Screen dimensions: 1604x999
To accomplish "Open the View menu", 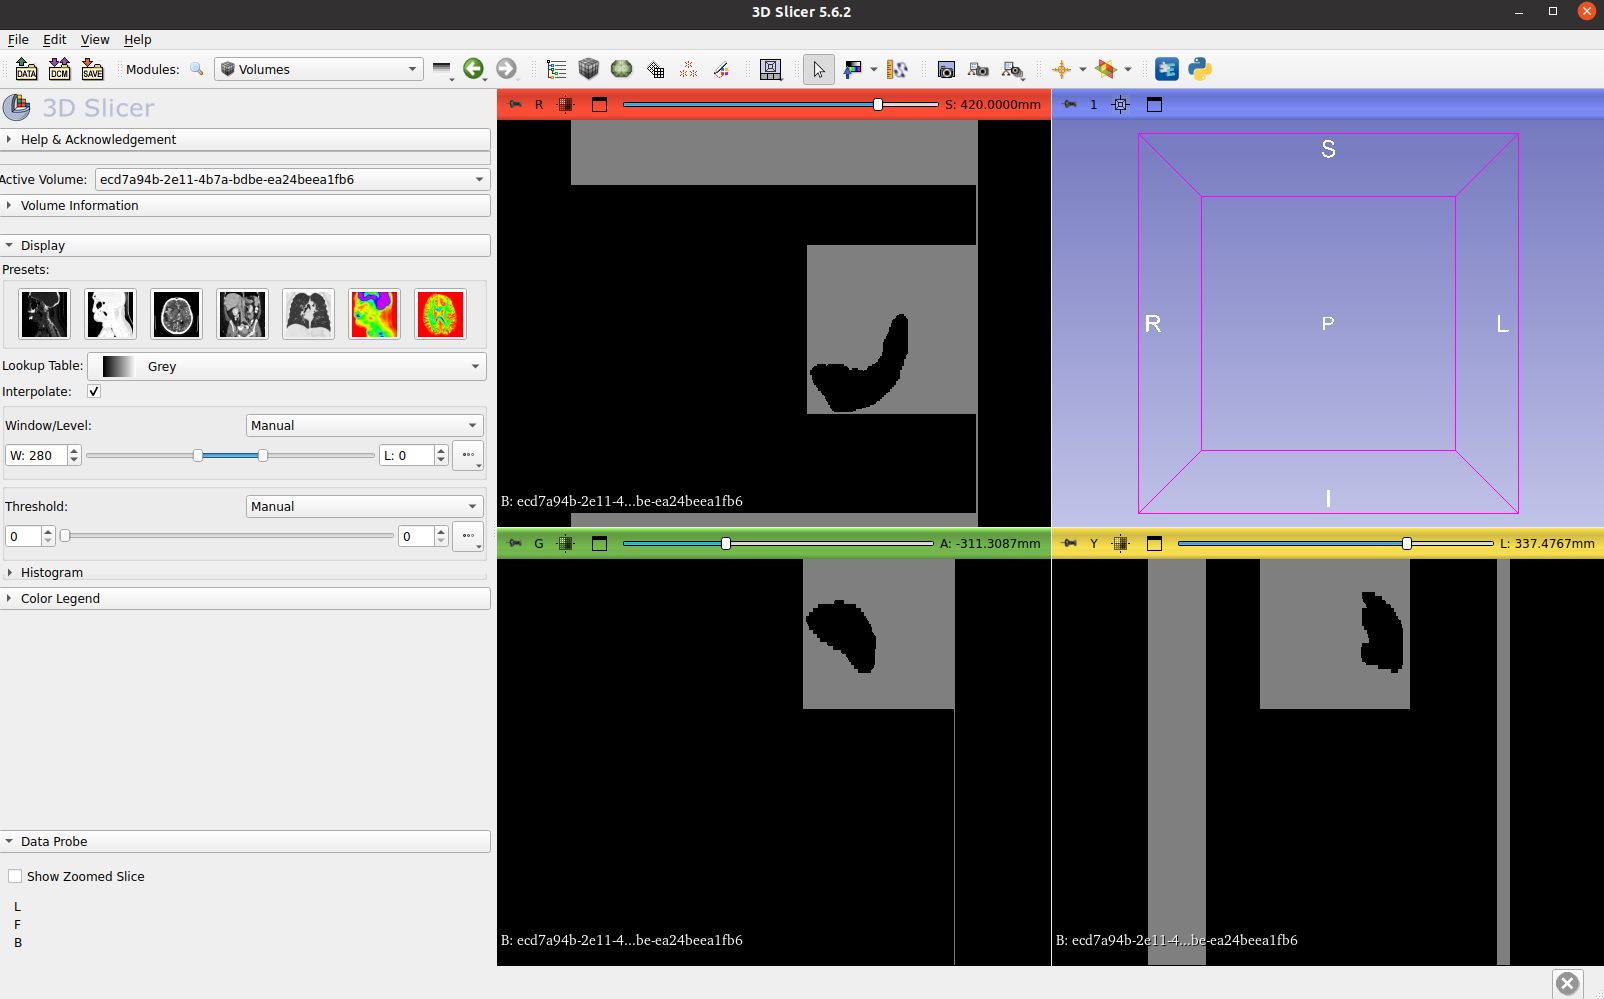I will [95, 39].
